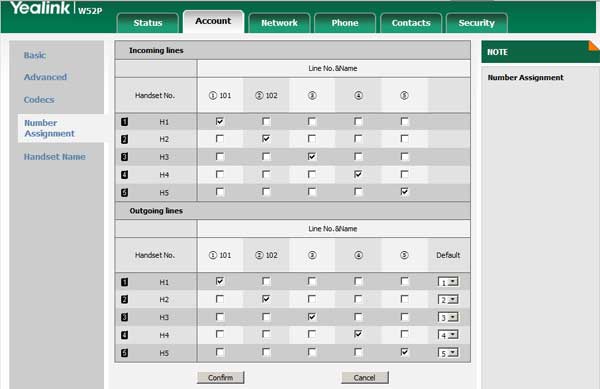Check outgoing line 5 for H4

coord(404,334)
